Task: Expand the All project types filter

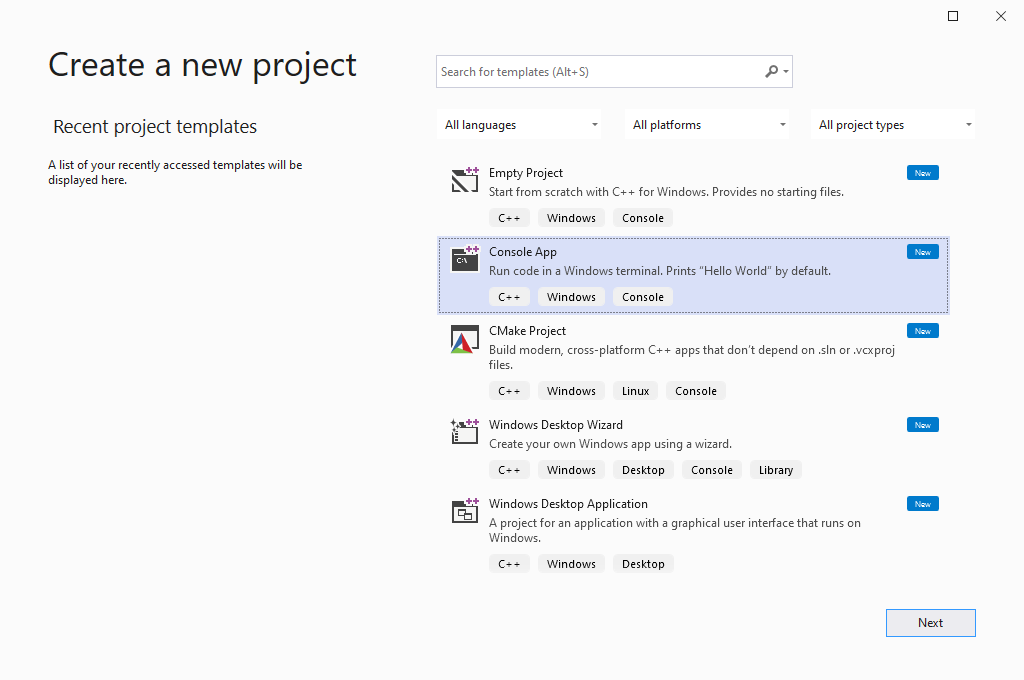Action: pyautogui.click(x=894, y=125)
